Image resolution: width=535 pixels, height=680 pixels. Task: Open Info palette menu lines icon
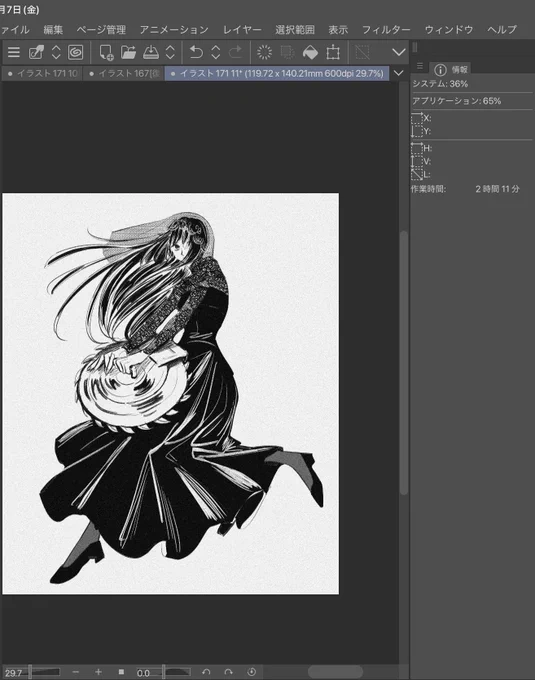pos(420,66)
